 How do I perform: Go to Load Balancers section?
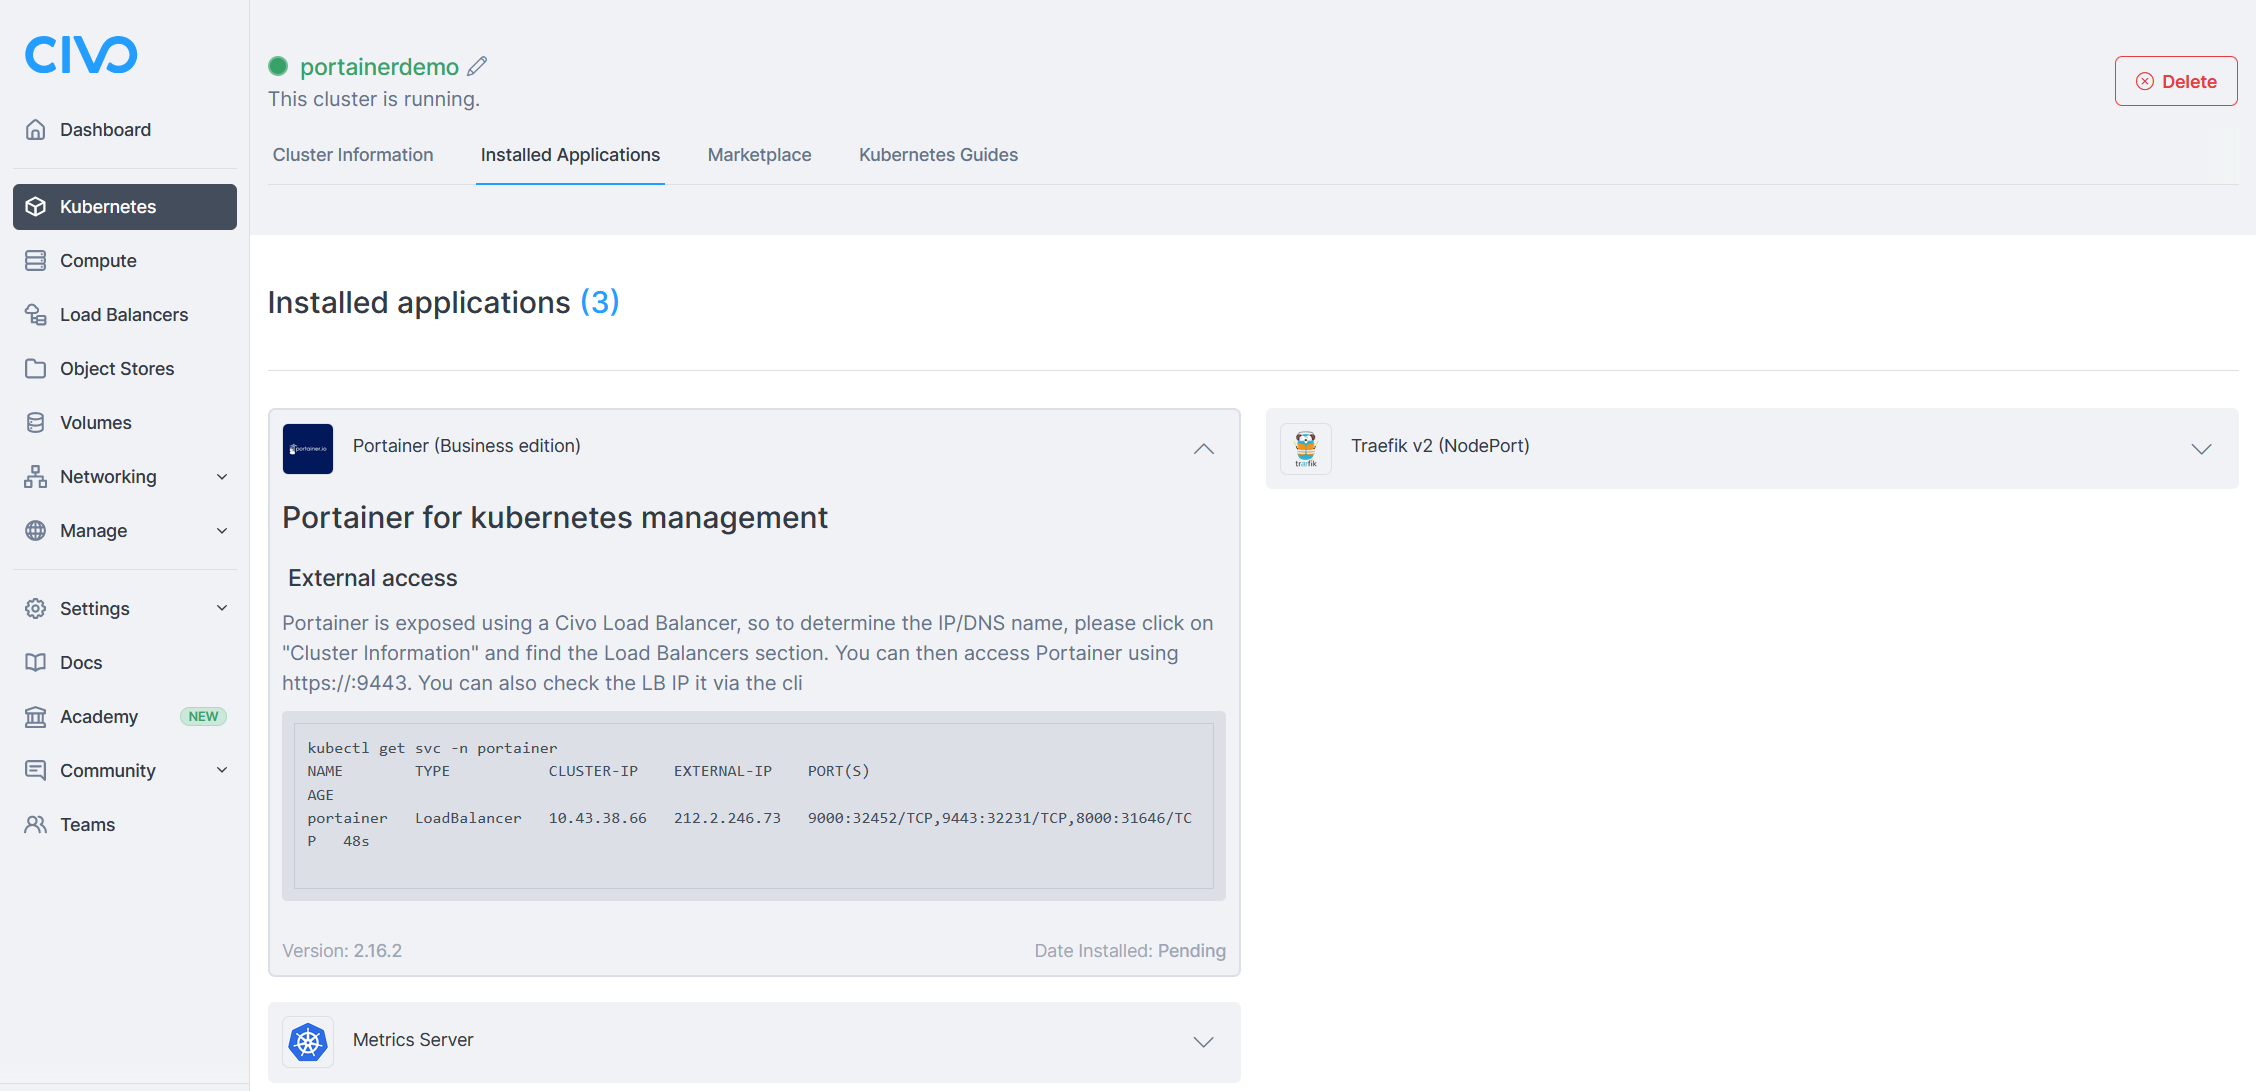[x=125, y=314]
